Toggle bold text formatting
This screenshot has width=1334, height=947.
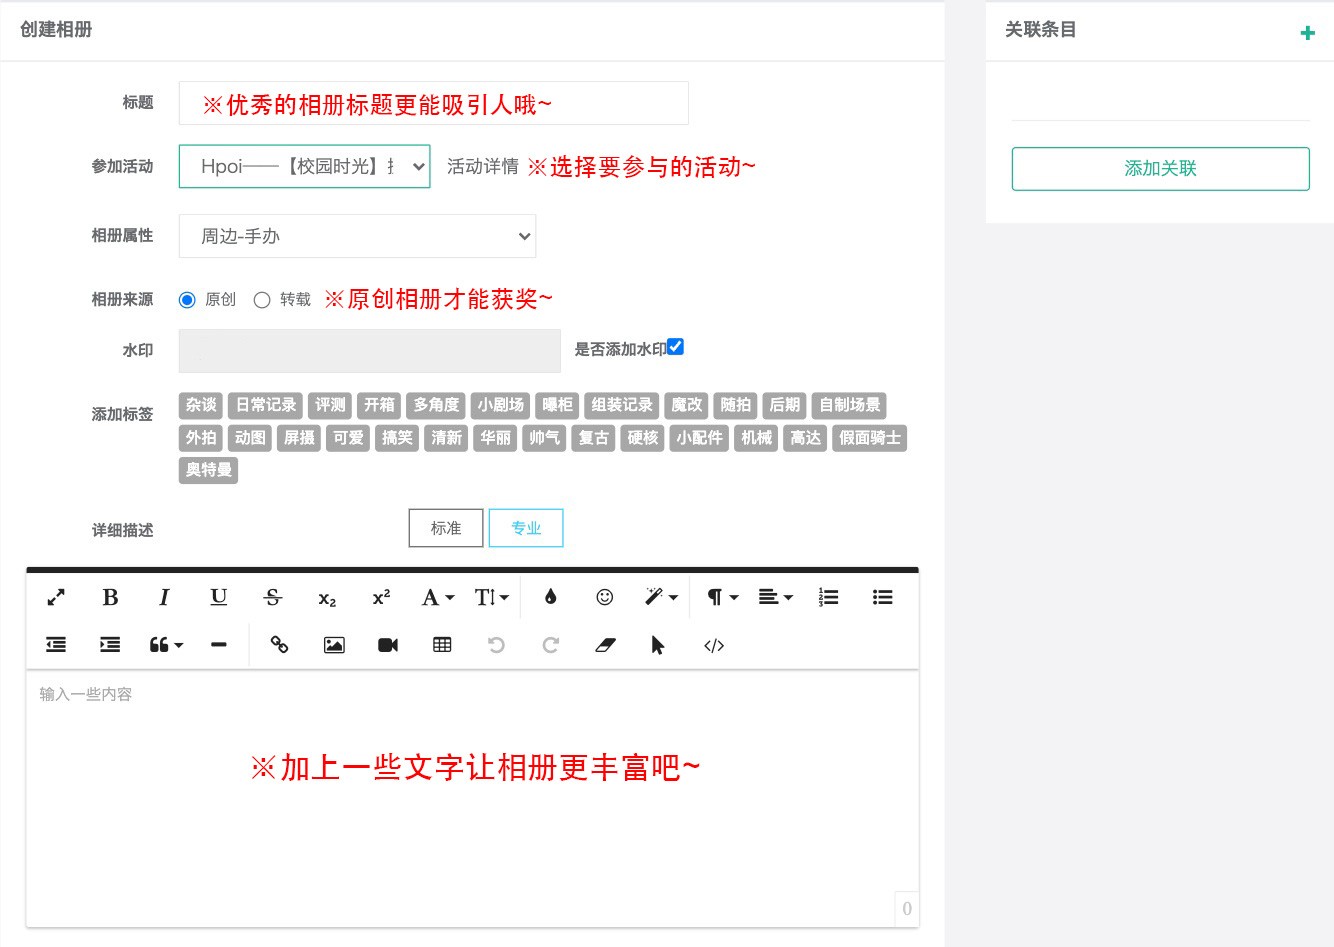[x=110, y=598]
